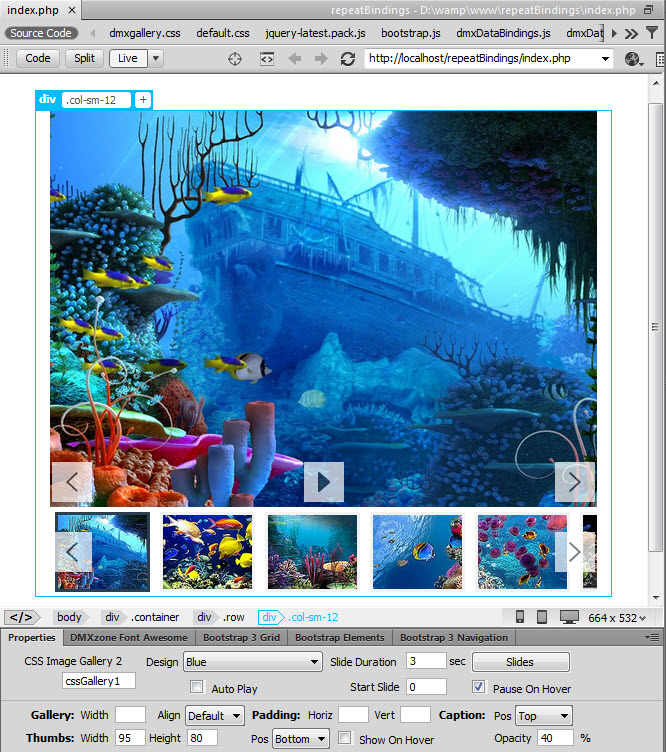Screen dimensions: 666x752
Task: Open default.css related file
Action: 223,33
